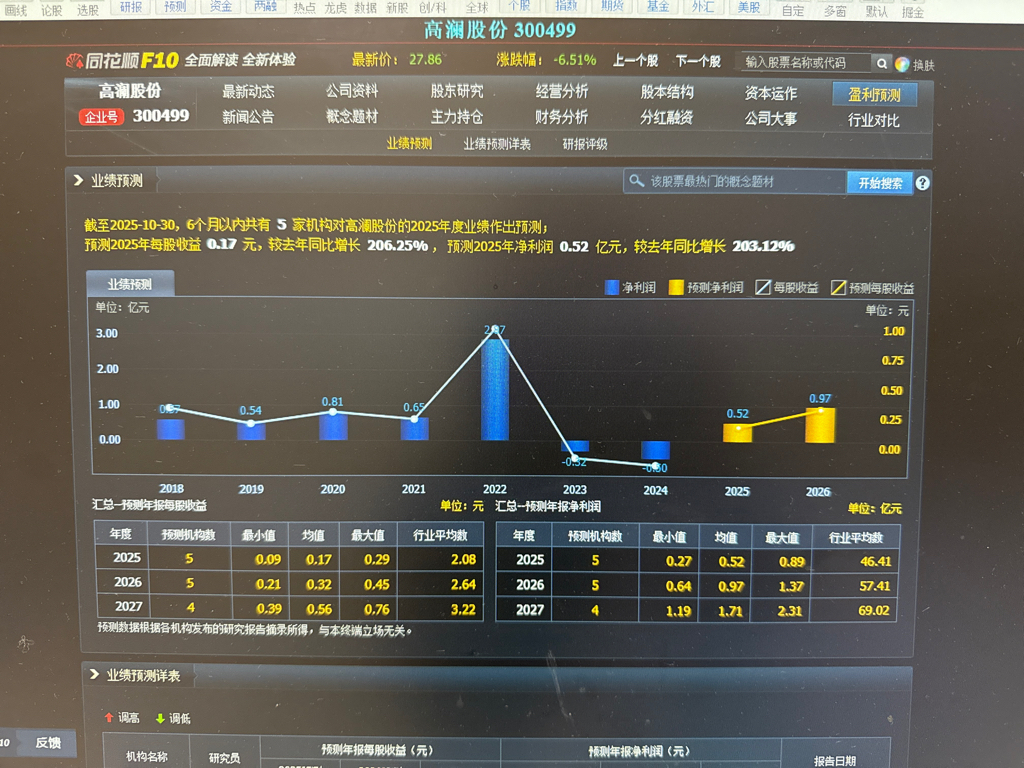Screen dimensions: 1024x768
Task: Click the 上一个股 link
Action: 635,61
